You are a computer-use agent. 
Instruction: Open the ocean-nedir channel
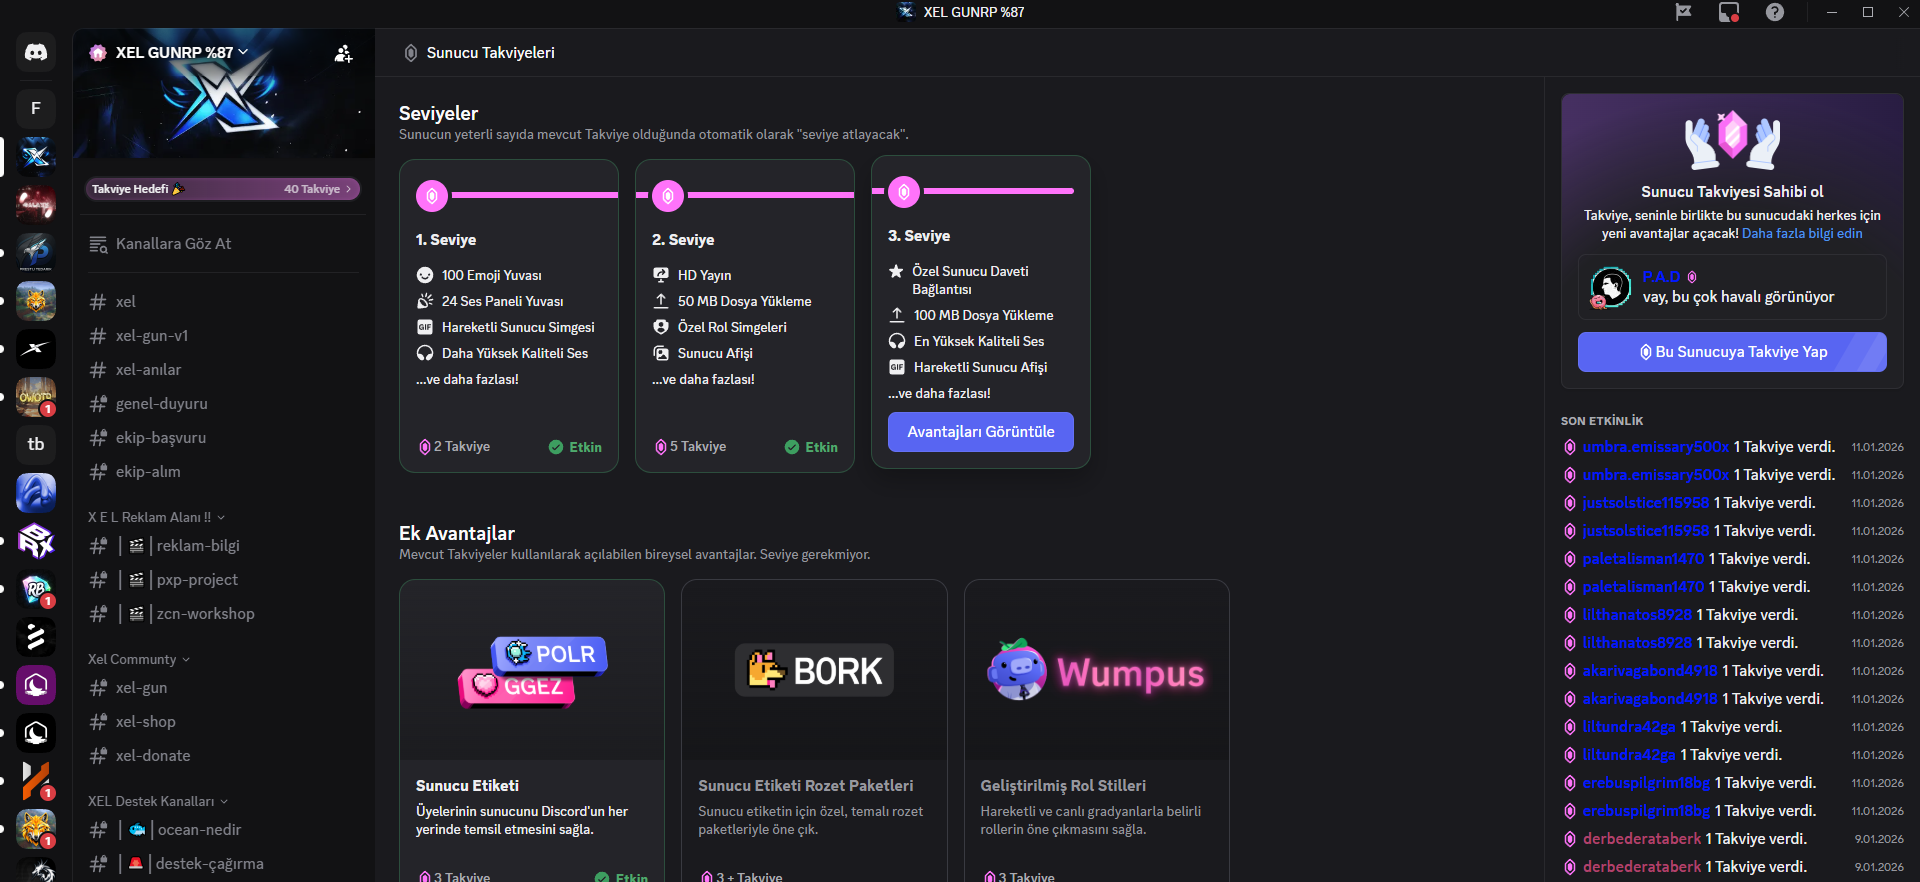[222, 830]
